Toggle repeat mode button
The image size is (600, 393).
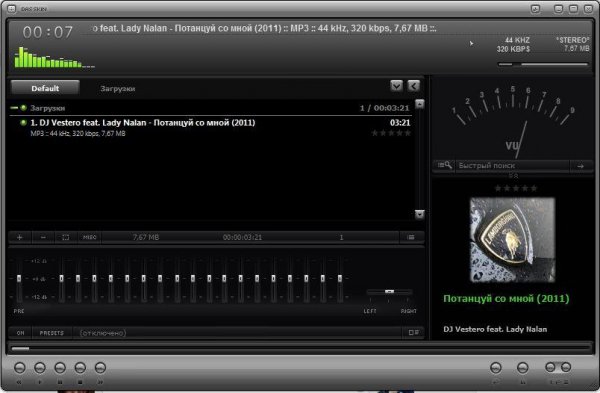coord(496,368)
